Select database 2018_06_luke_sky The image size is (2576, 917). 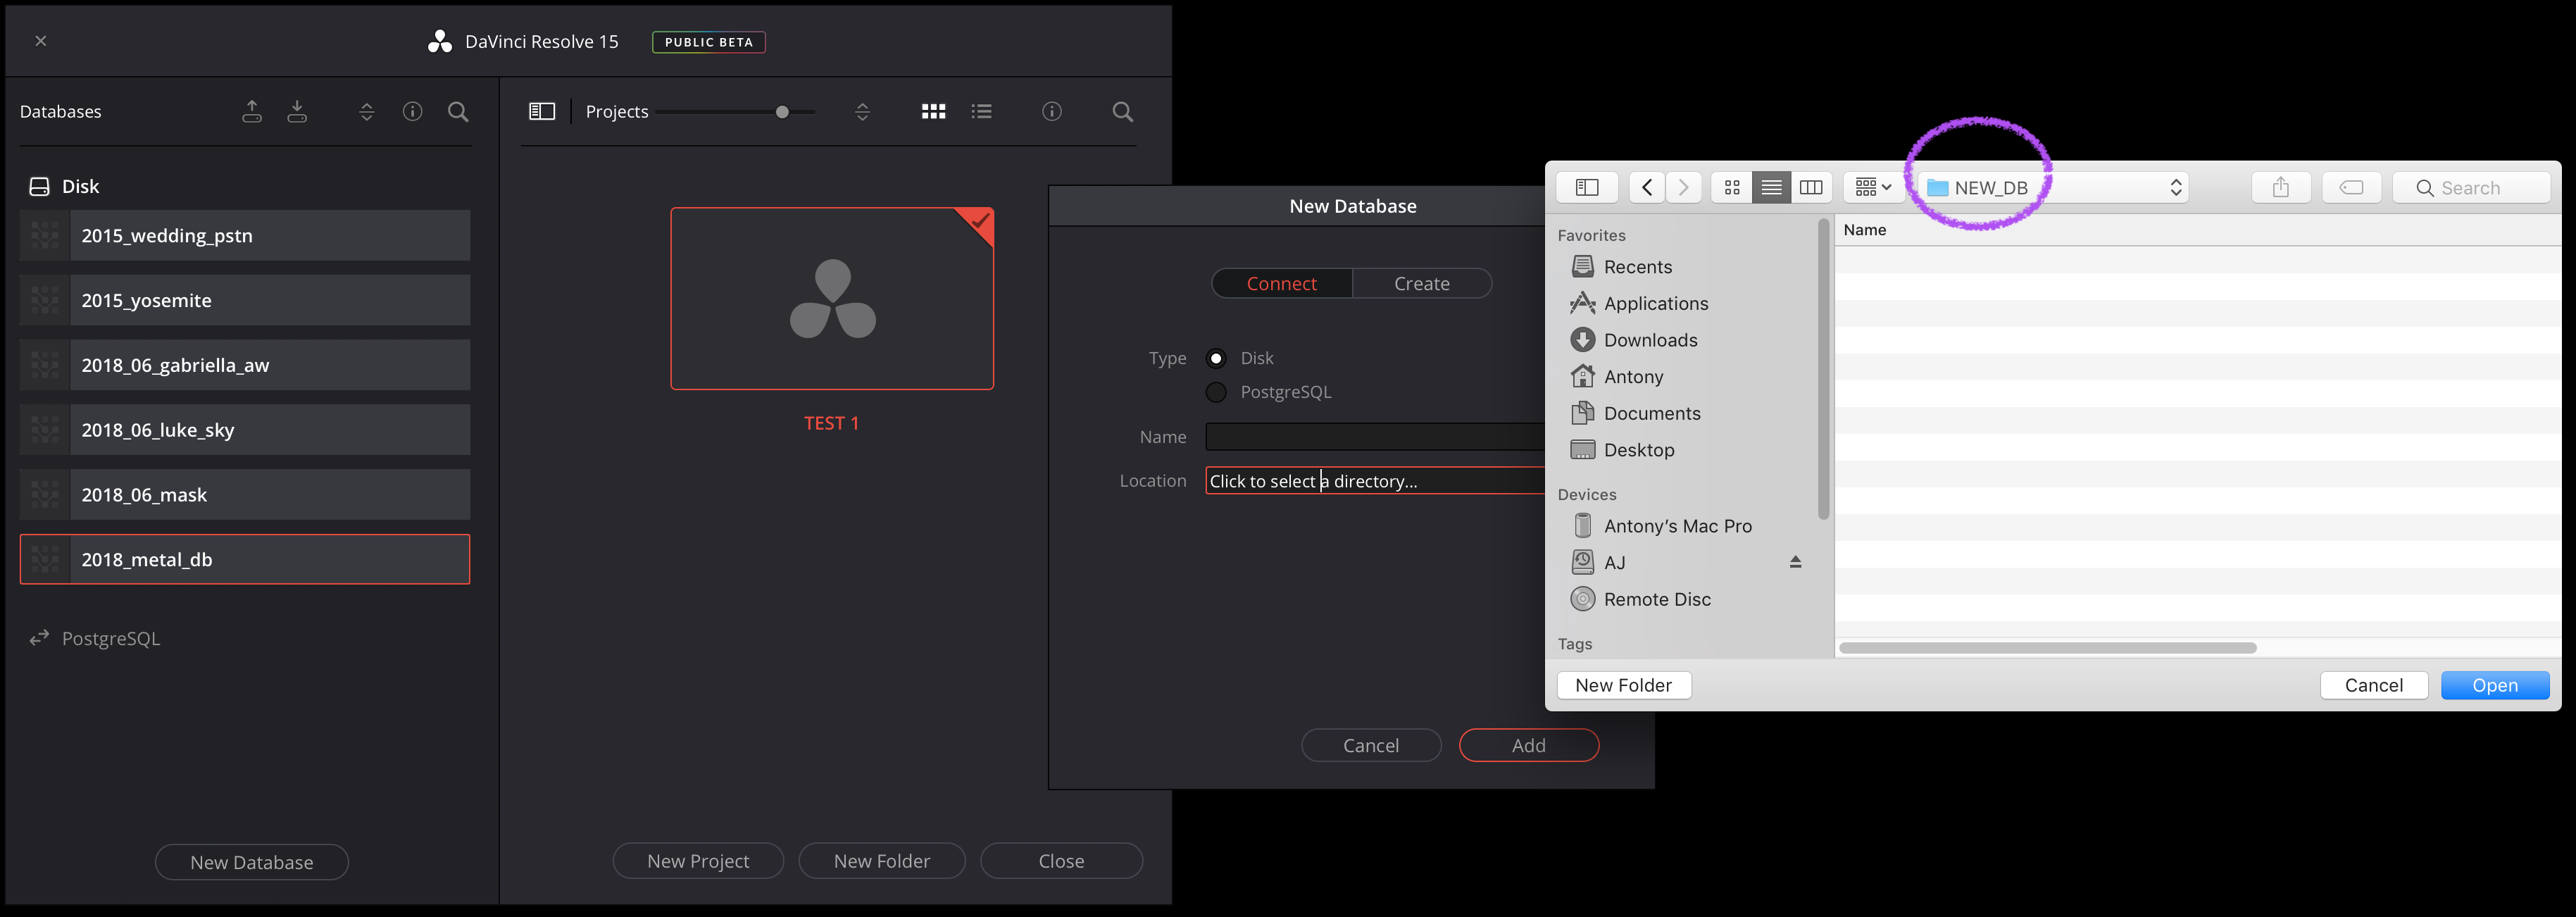(245, 430)
